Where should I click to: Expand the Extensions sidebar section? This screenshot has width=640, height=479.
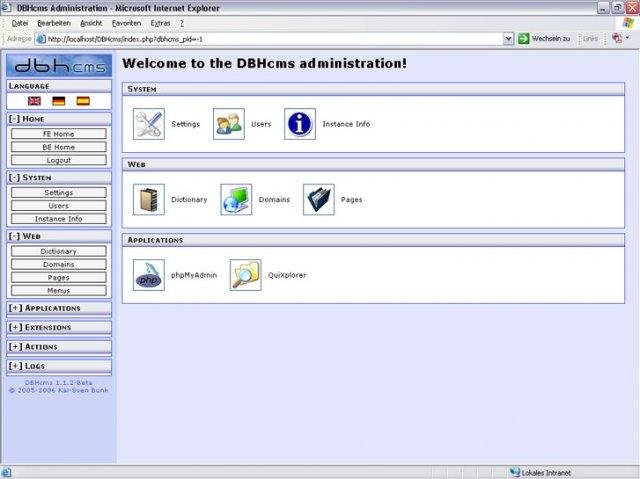click(15, 327)
